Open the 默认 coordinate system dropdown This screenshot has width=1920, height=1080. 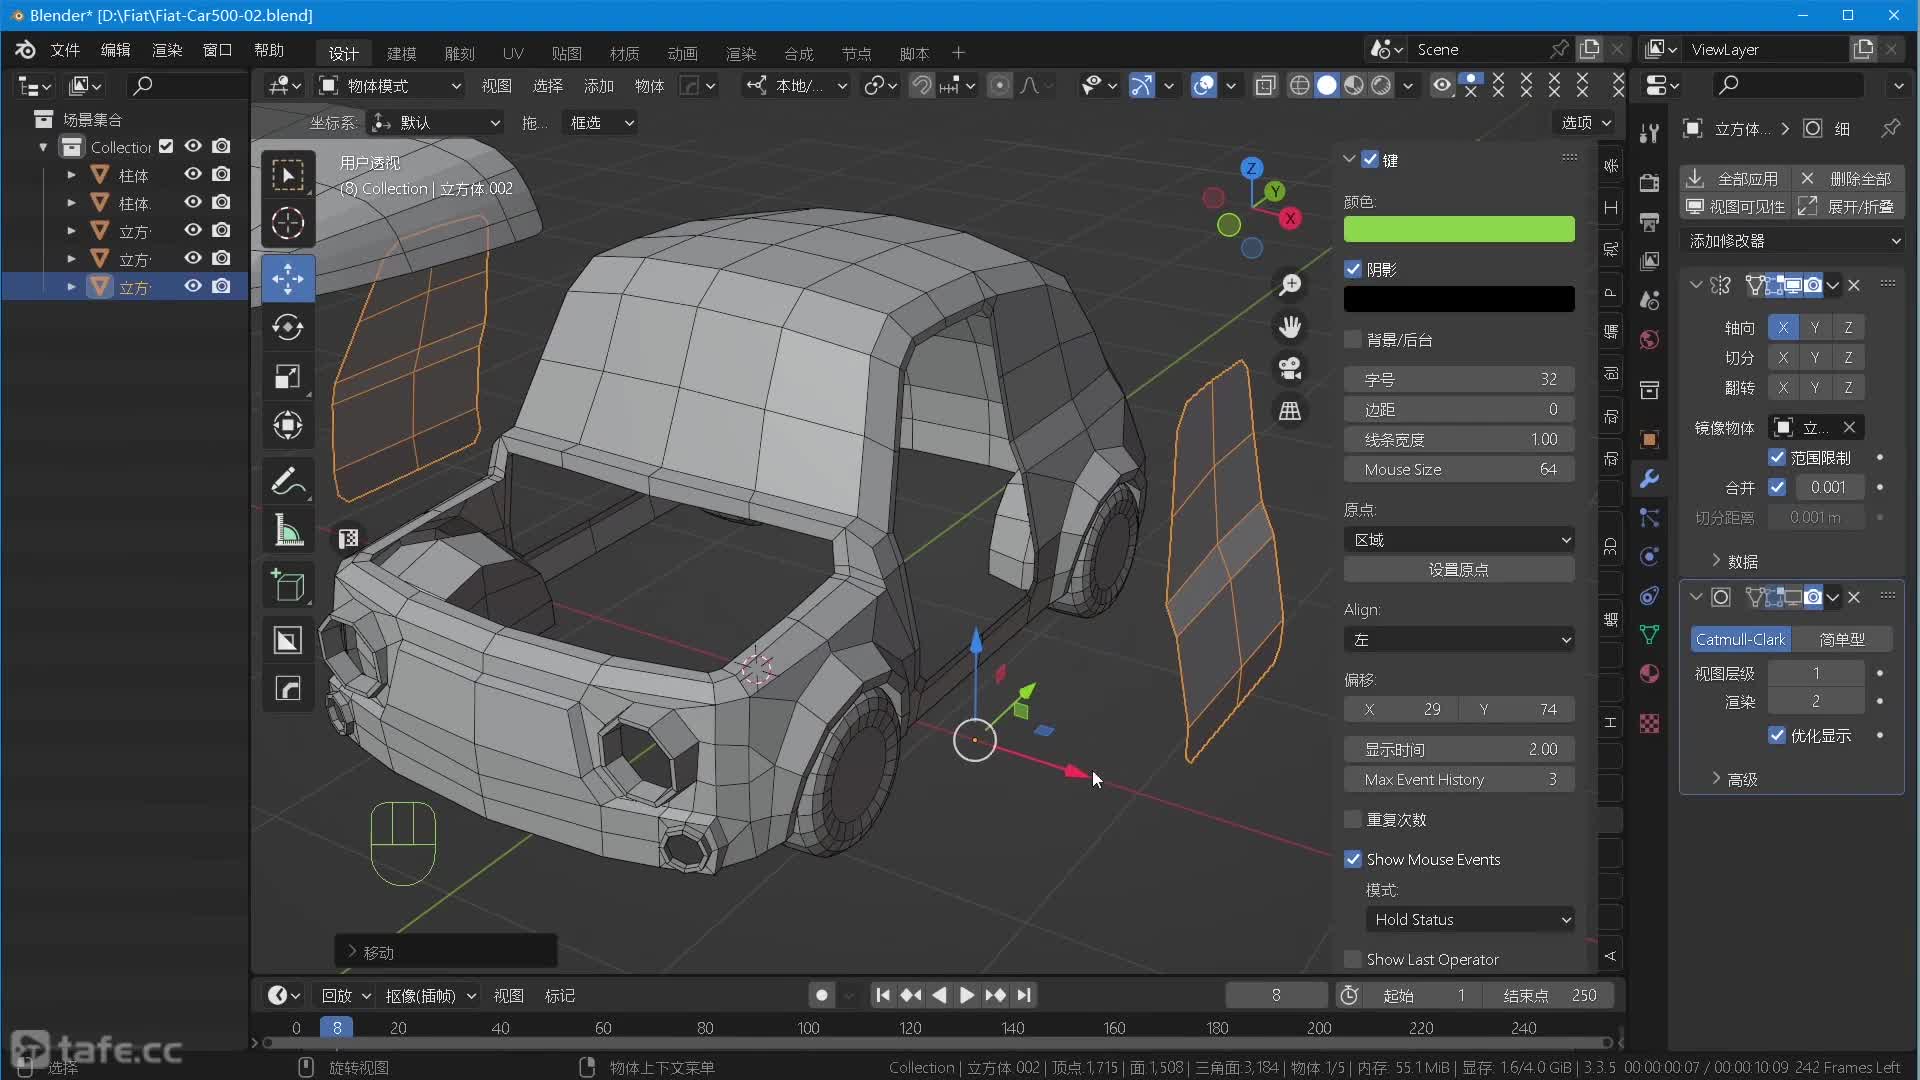[x=435, y=123]
